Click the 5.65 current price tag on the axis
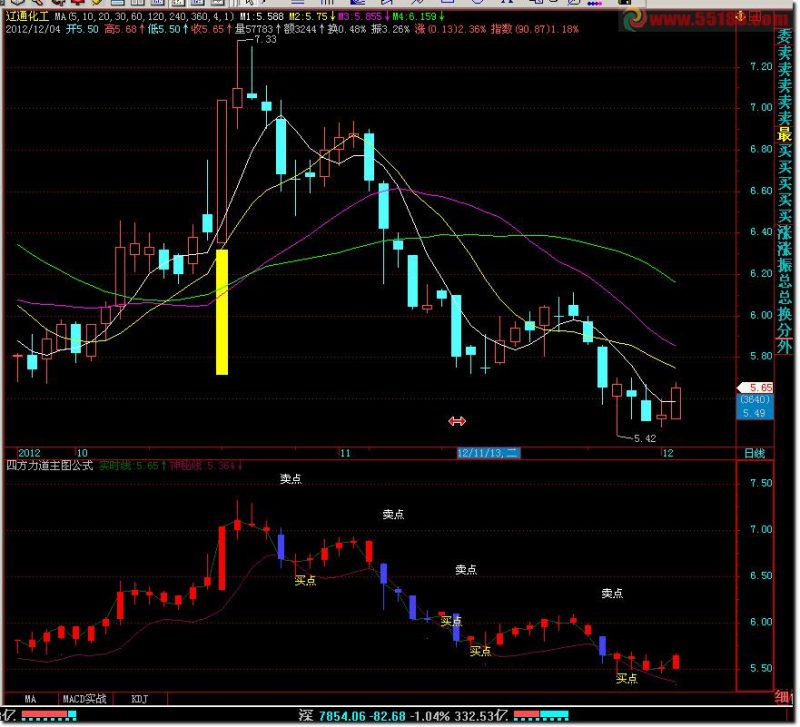800x727 pixels. pyautogui.click(x=757, y=388)
